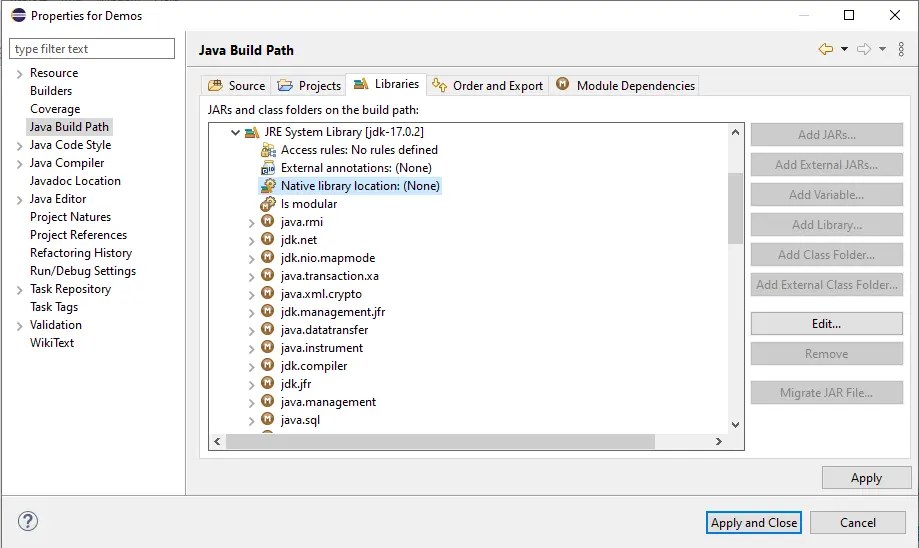Expand the Task Repository category
The image size is (919, 548).
point(19,290)
